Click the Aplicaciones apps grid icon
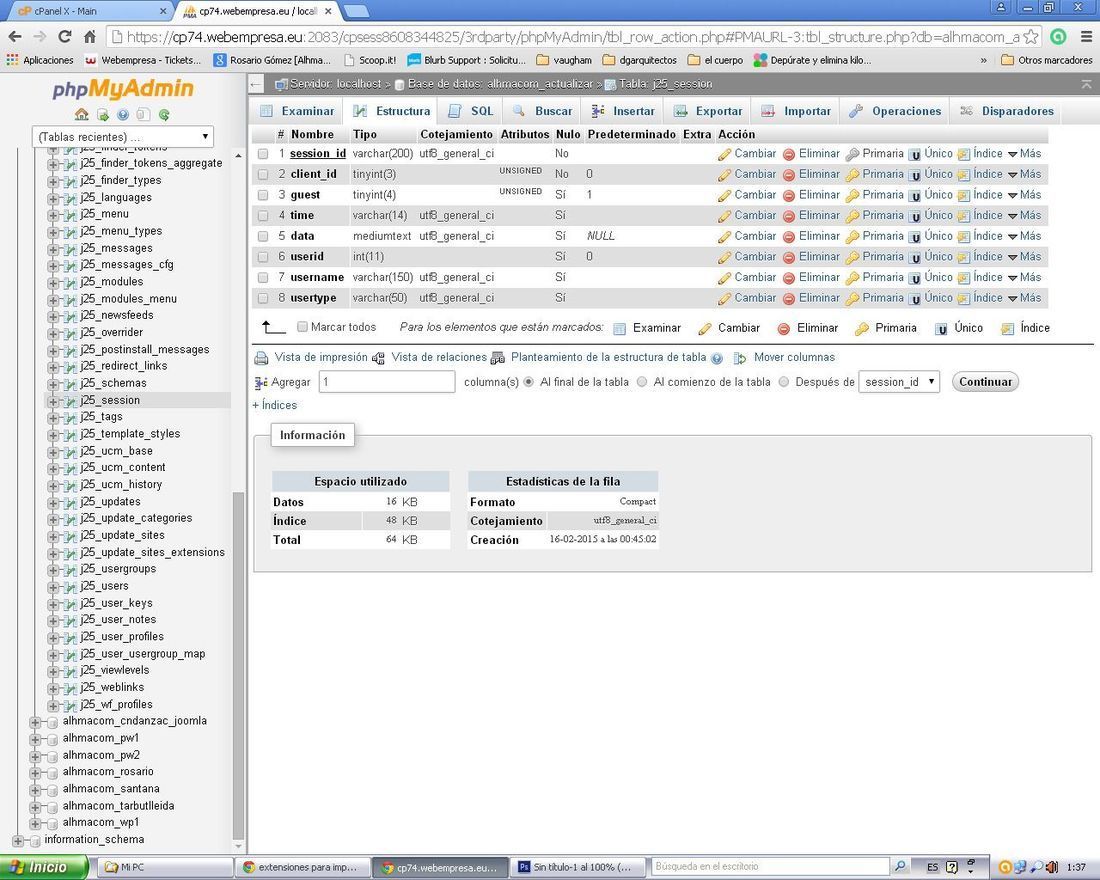 pyautogui.click(x=12, y=60)
